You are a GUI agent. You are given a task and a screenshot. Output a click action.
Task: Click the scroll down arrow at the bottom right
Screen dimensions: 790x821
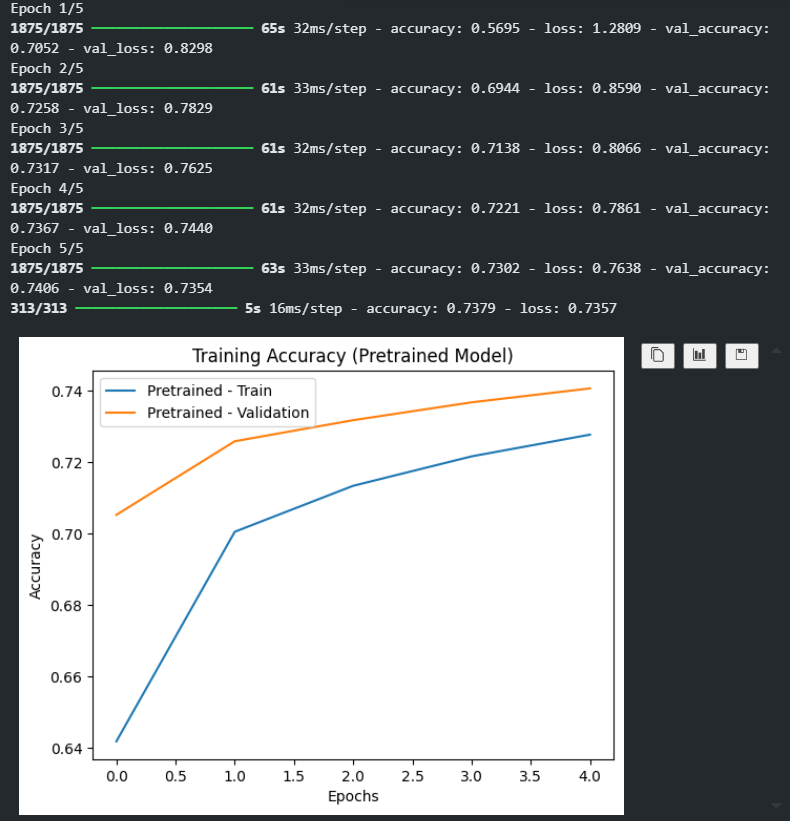[776, 806]
